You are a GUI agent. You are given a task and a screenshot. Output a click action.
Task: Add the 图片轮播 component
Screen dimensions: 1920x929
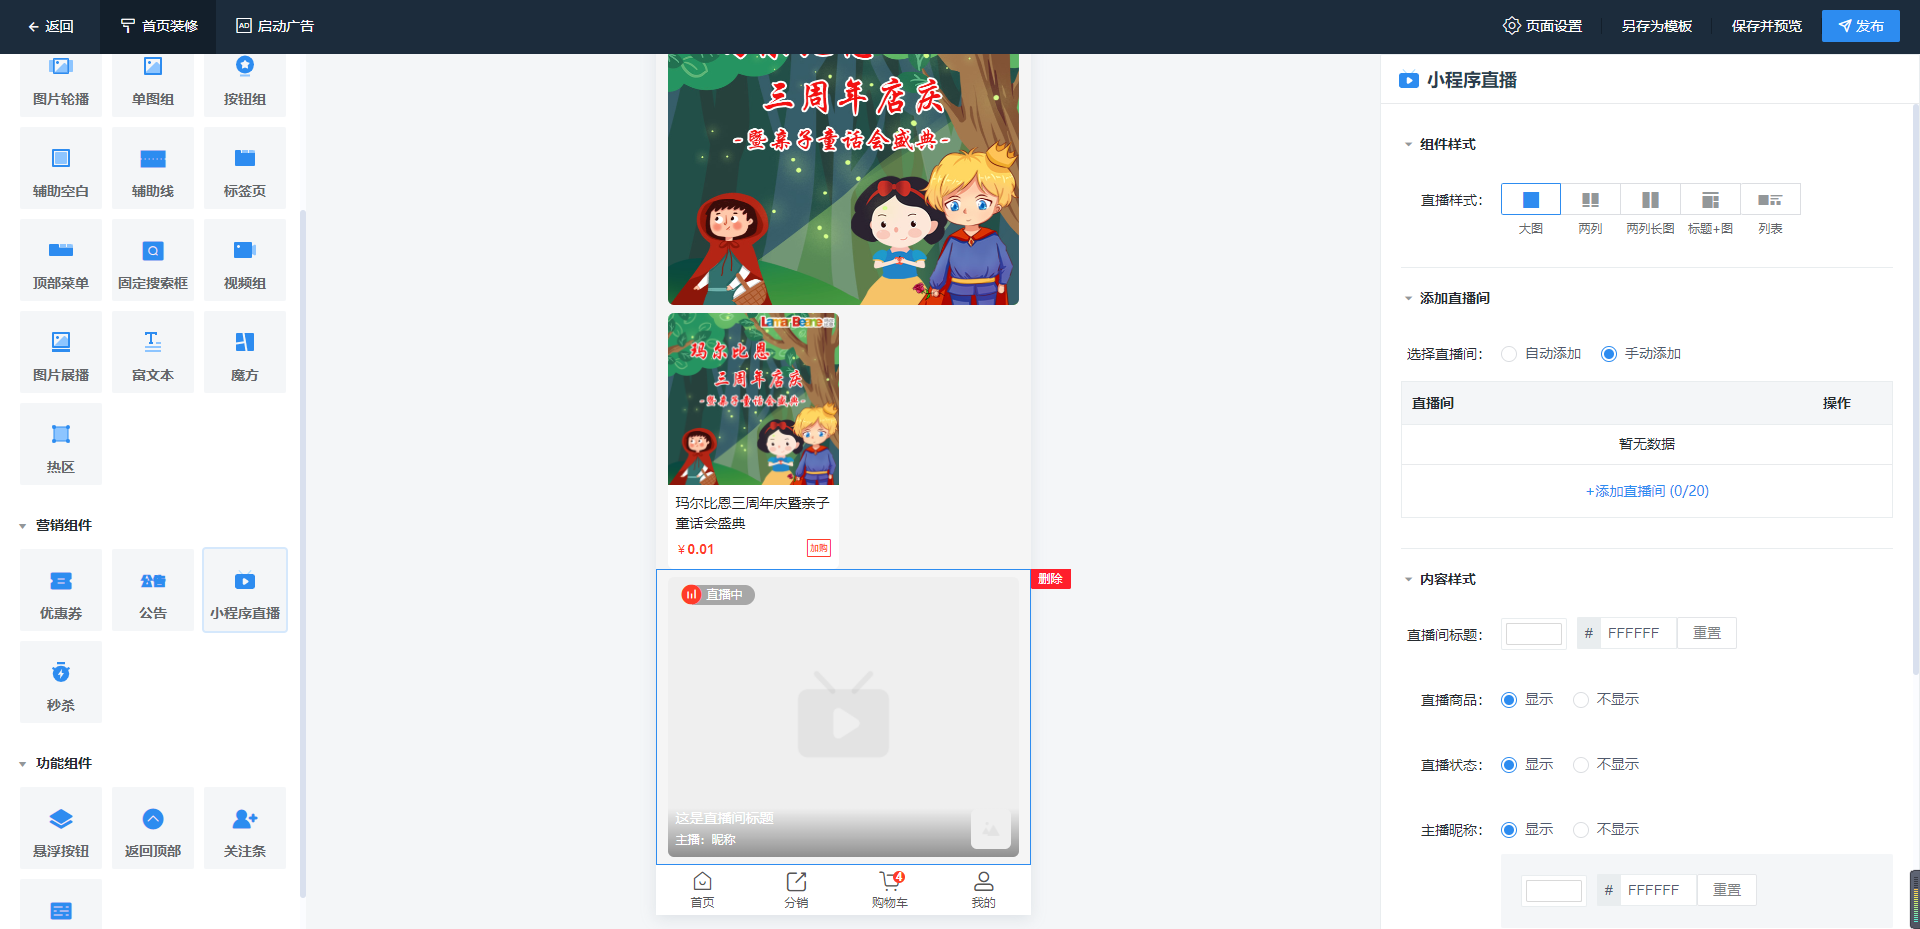click(x=61, y=83)
